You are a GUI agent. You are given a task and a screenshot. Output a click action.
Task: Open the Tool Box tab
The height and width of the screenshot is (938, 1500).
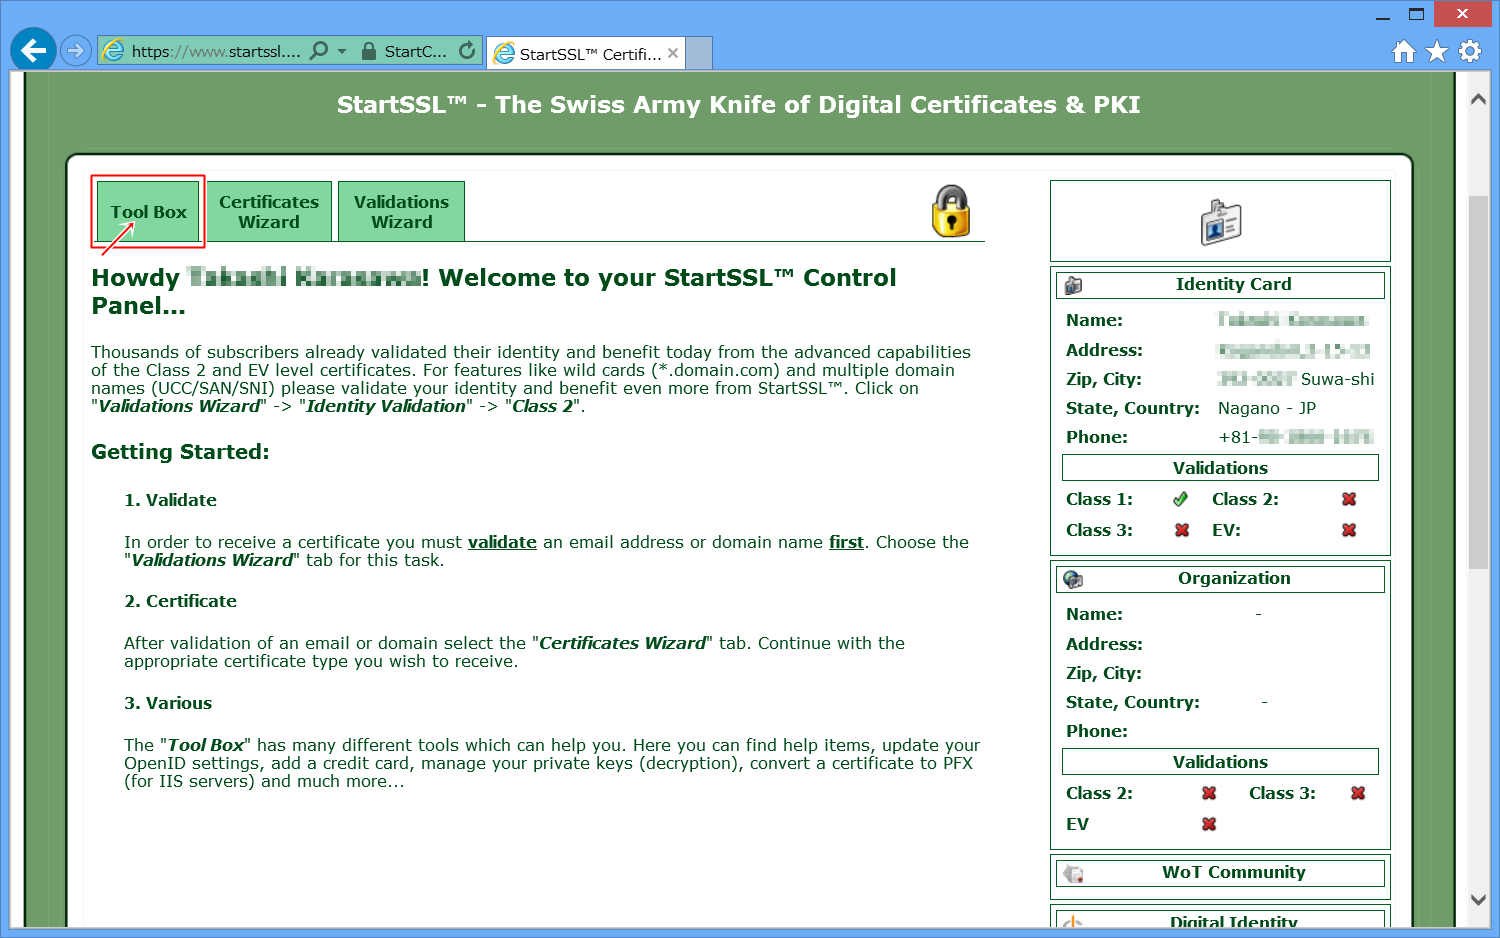149,212
